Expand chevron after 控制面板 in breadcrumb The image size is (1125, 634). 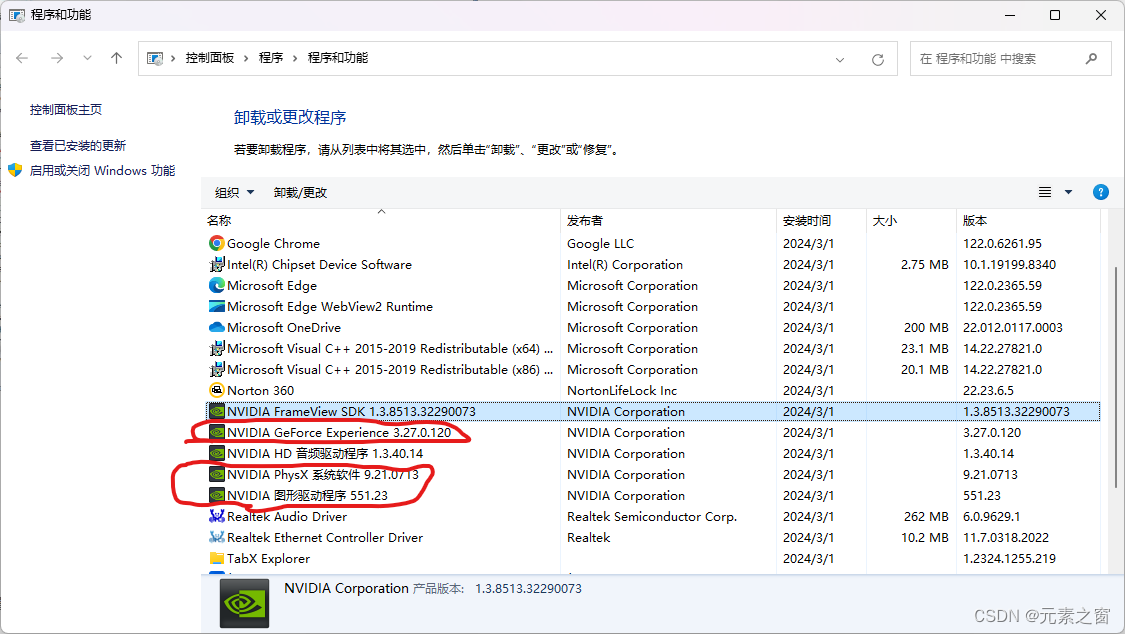click(245, 58)
